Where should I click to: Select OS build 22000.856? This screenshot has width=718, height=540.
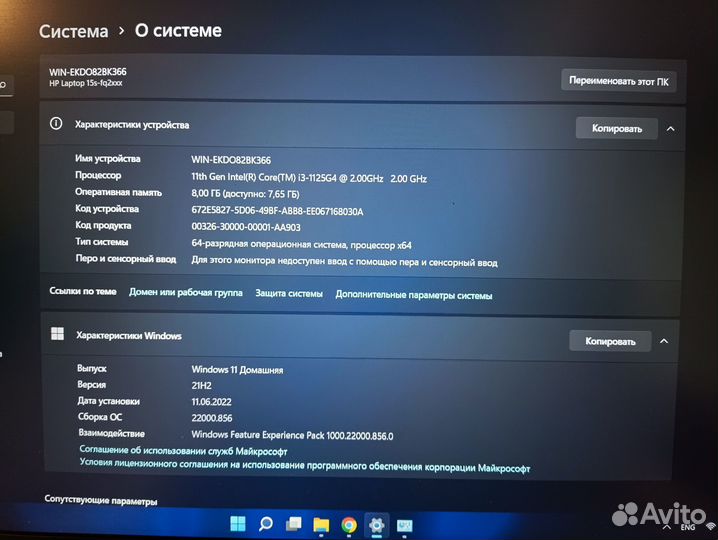pyautogui.click(x=212, y=418)
